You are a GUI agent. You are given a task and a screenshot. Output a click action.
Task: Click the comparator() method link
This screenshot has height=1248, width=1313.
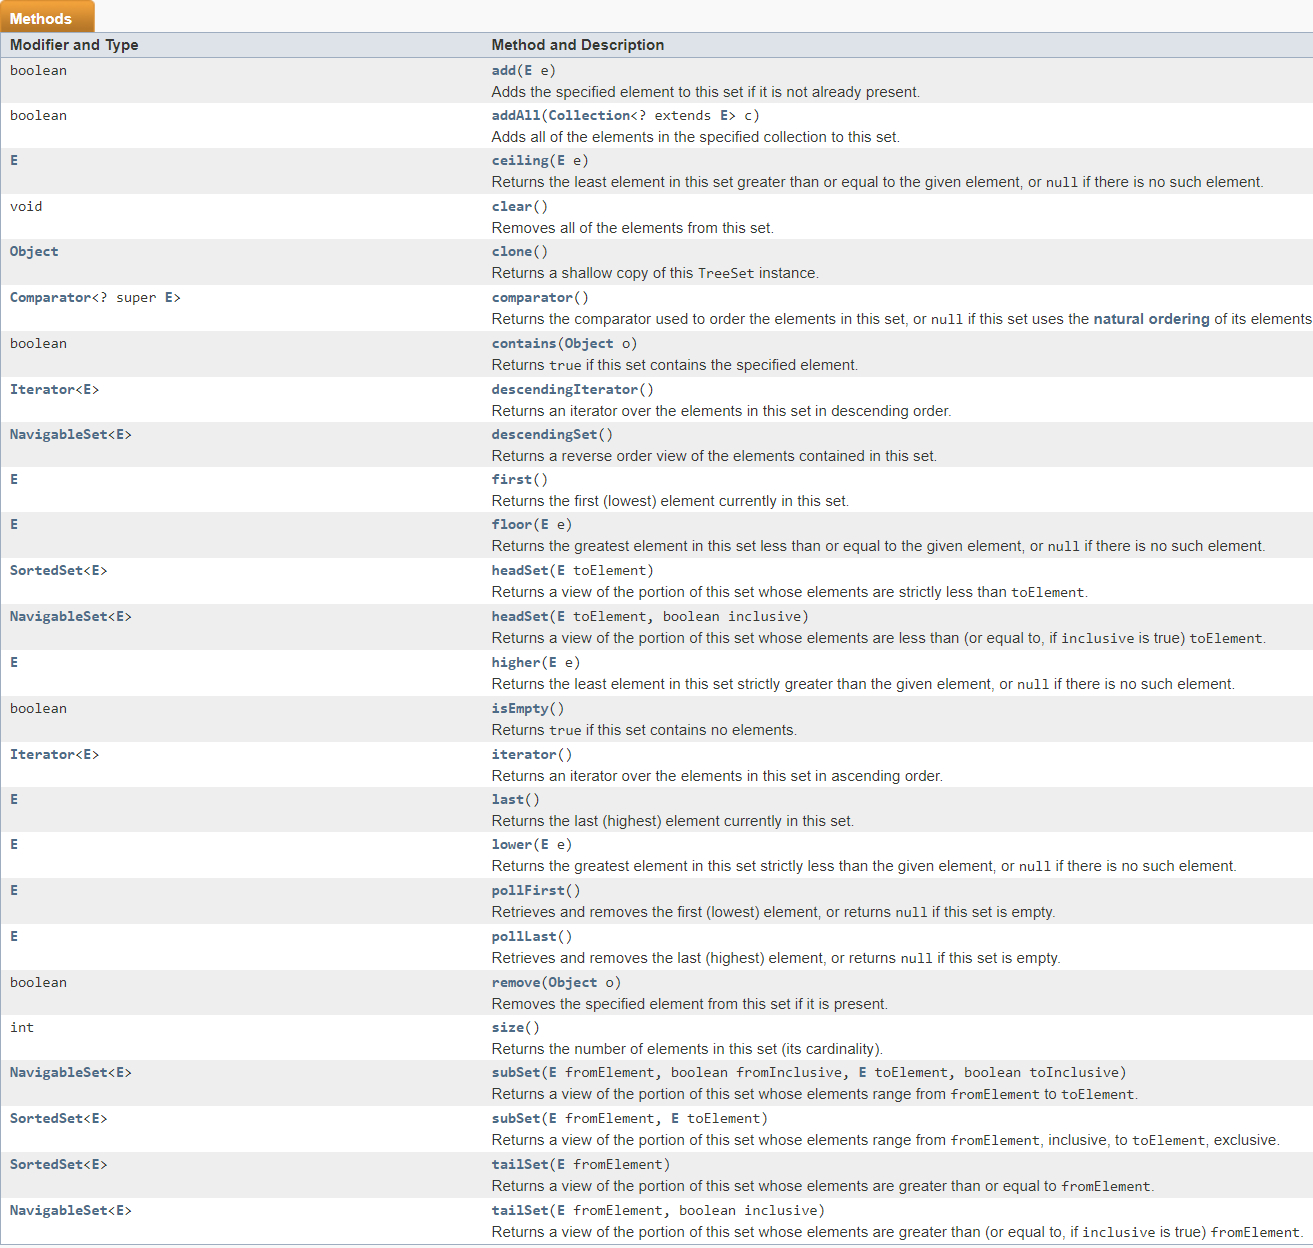532,297
